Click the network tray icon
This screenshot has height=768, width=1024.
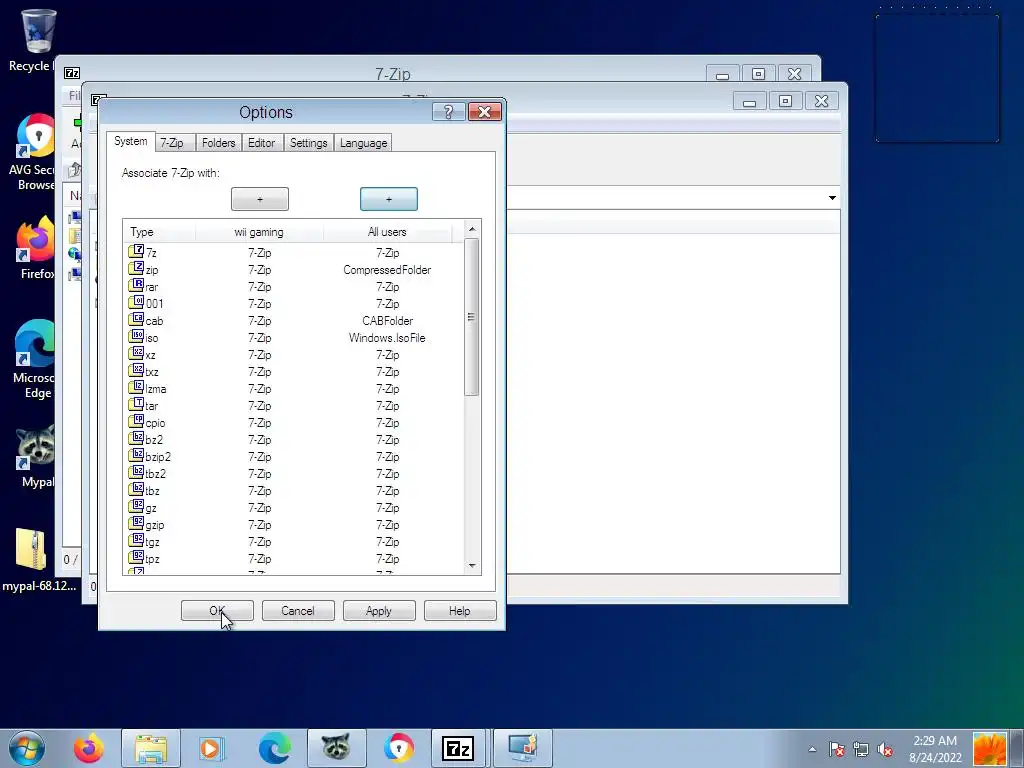click(861, 749)
